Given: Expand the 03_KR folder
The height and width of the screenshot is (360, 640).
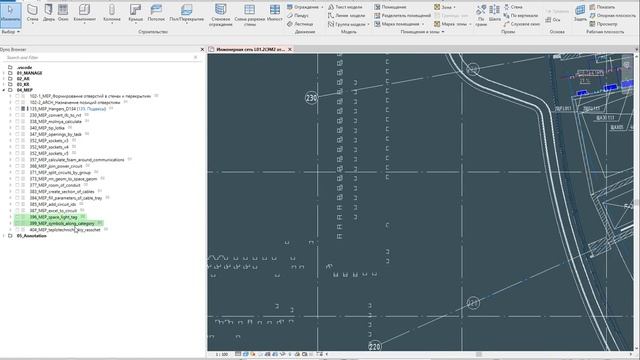Looking at the screenshot, I should [4, 84].
